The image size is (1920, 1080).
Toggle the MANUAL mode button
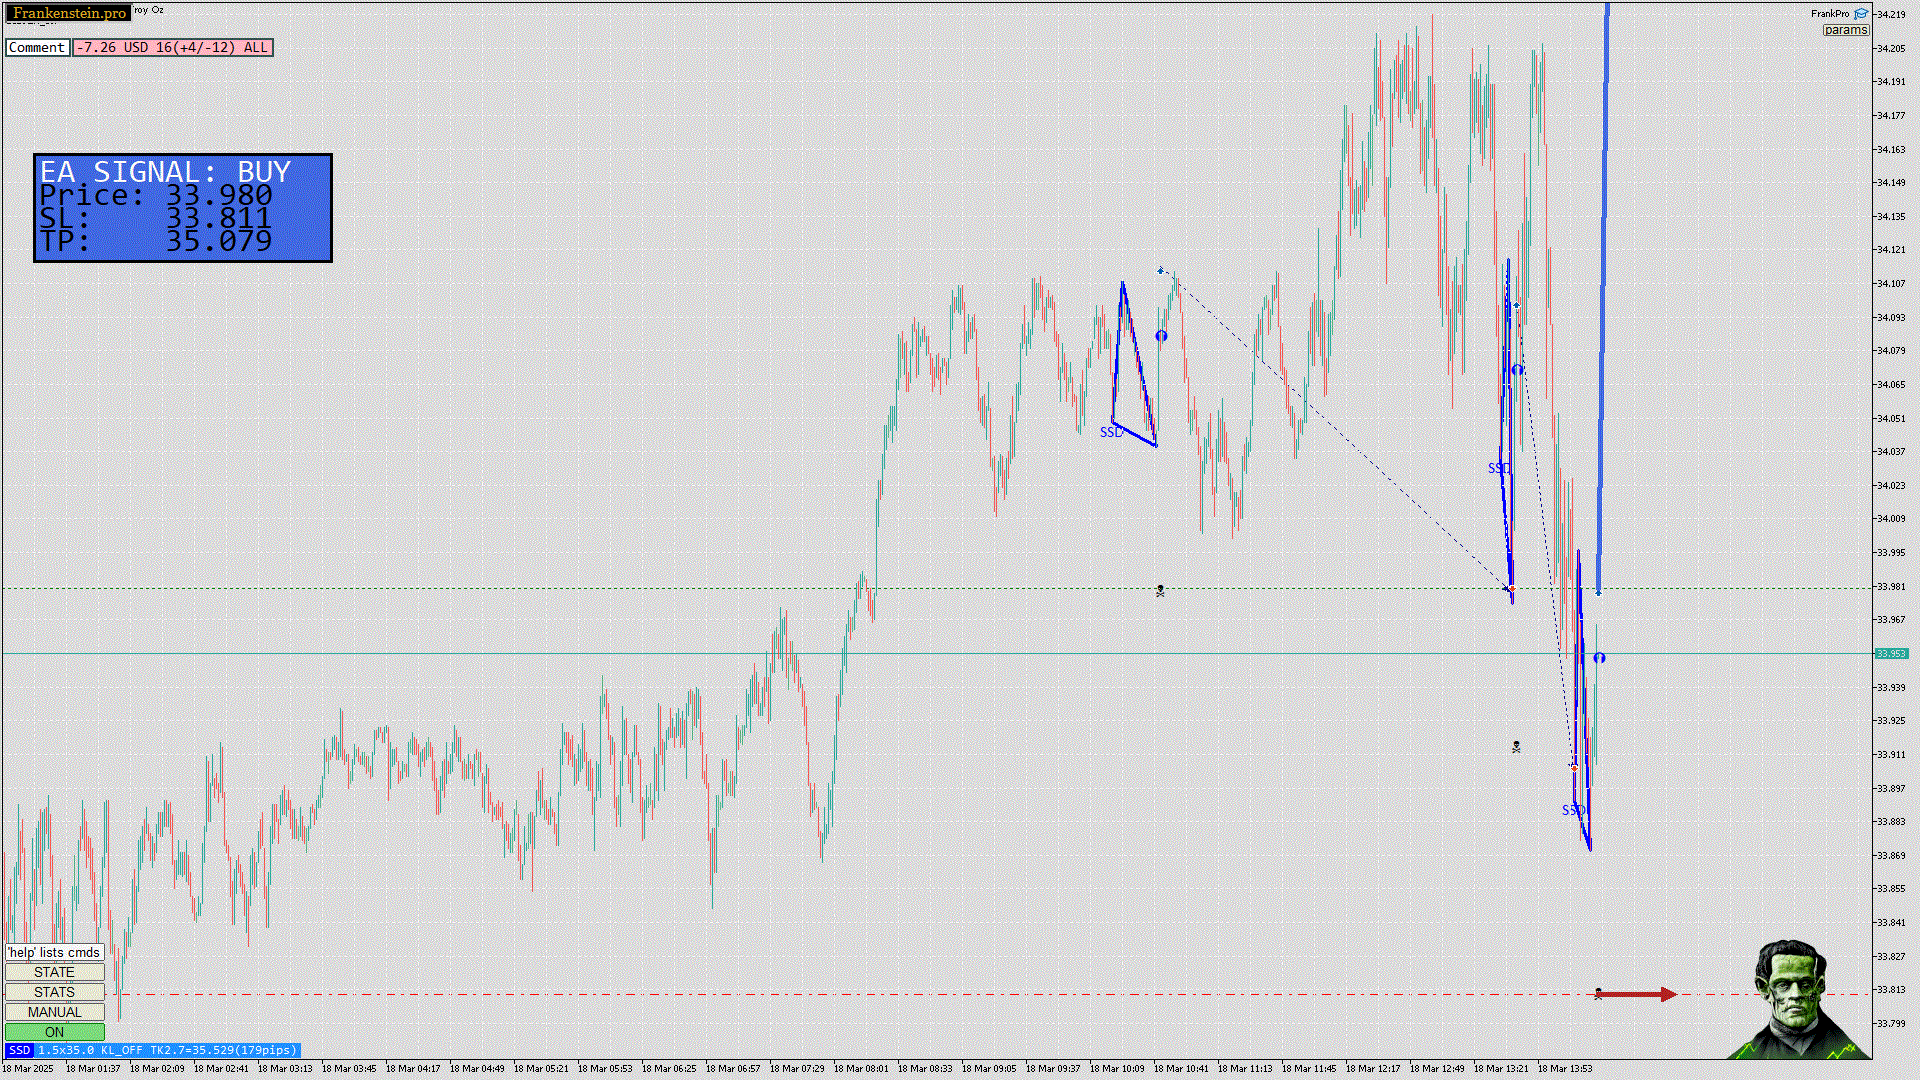click(54, 1012)
